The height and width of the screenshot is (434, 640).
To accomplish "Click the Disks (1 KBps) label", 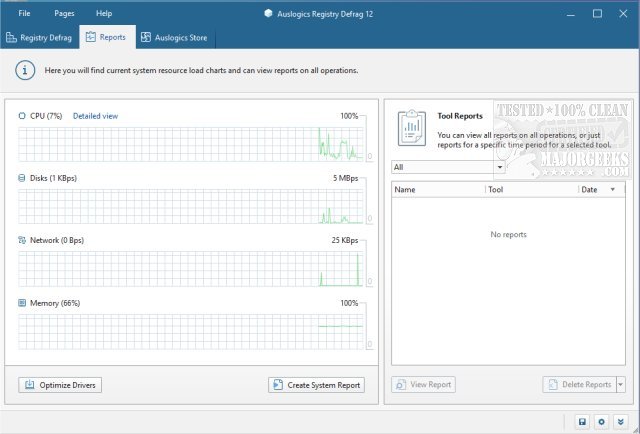I will tap(53, 178).
